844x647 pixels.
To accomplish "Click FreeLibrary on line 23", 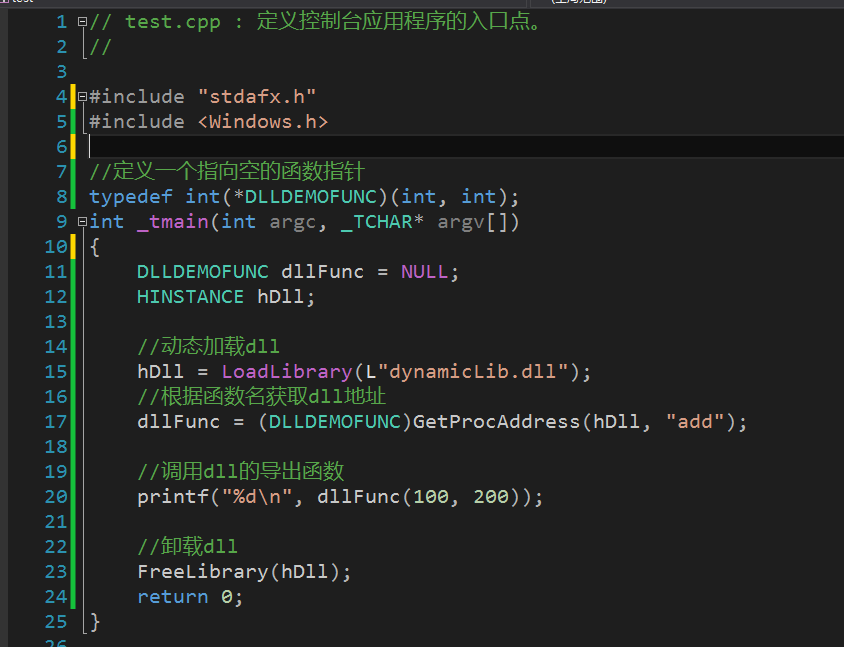I will (x=202, y=572).
